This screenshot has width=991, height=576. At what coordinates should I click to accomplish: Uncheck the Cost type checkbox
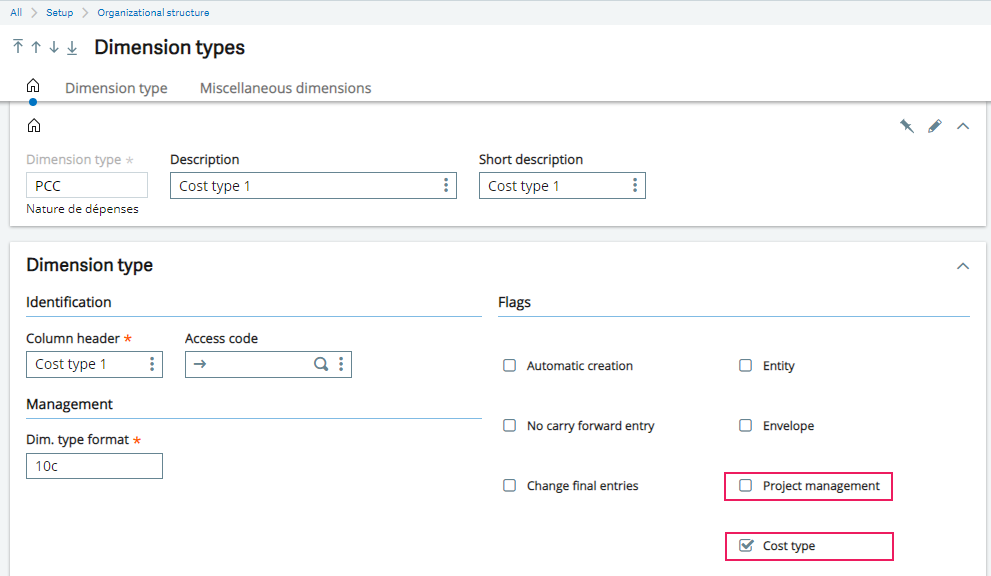click(746, 546)
